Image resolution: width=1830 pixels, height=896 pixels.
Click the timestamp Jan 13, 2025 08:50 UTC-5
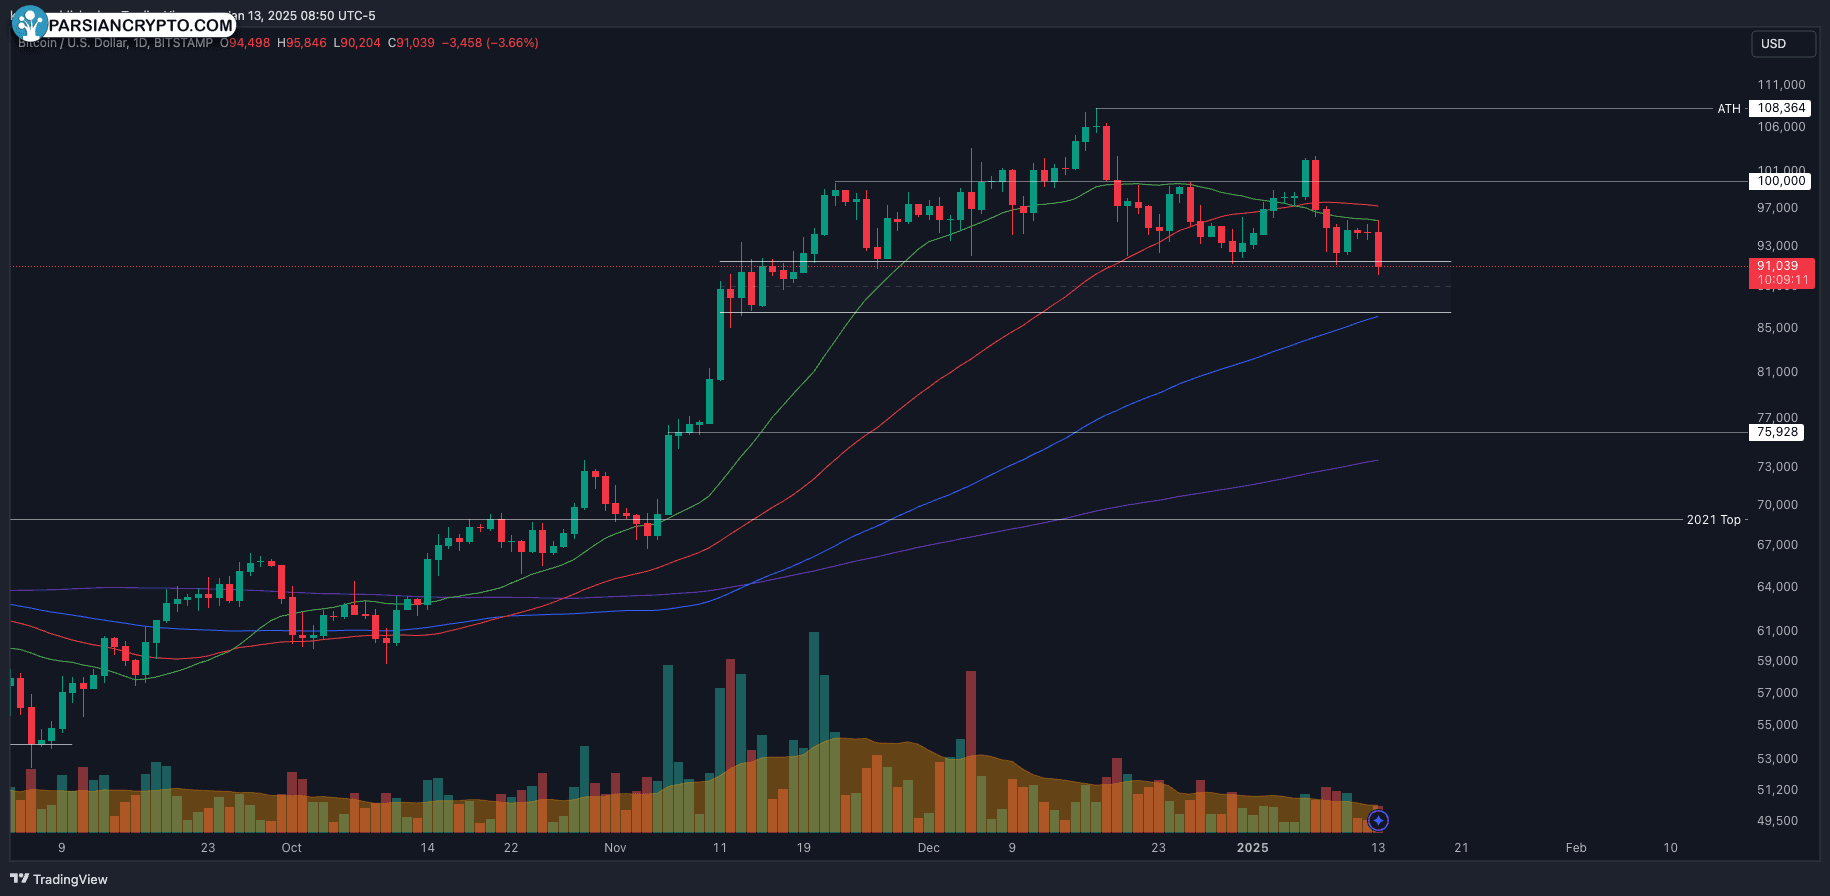coord(303,16)
